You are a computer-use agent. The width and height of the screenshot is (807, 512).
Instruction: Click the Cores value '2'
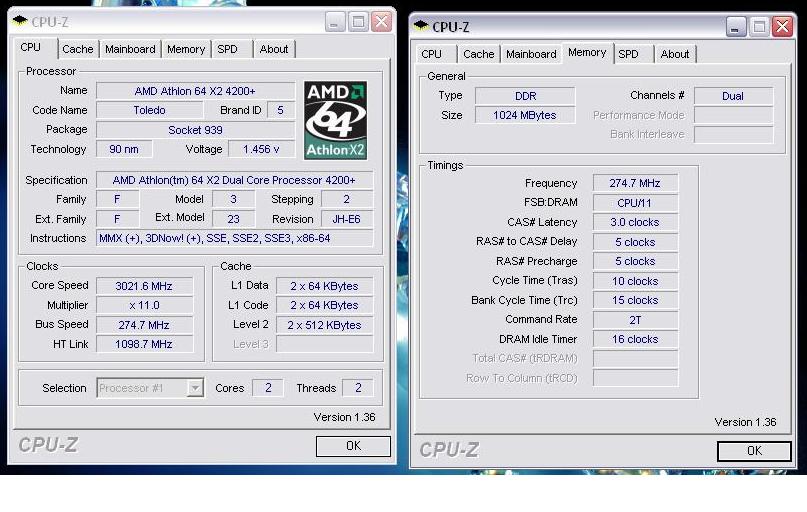click(x=268, y=388)
